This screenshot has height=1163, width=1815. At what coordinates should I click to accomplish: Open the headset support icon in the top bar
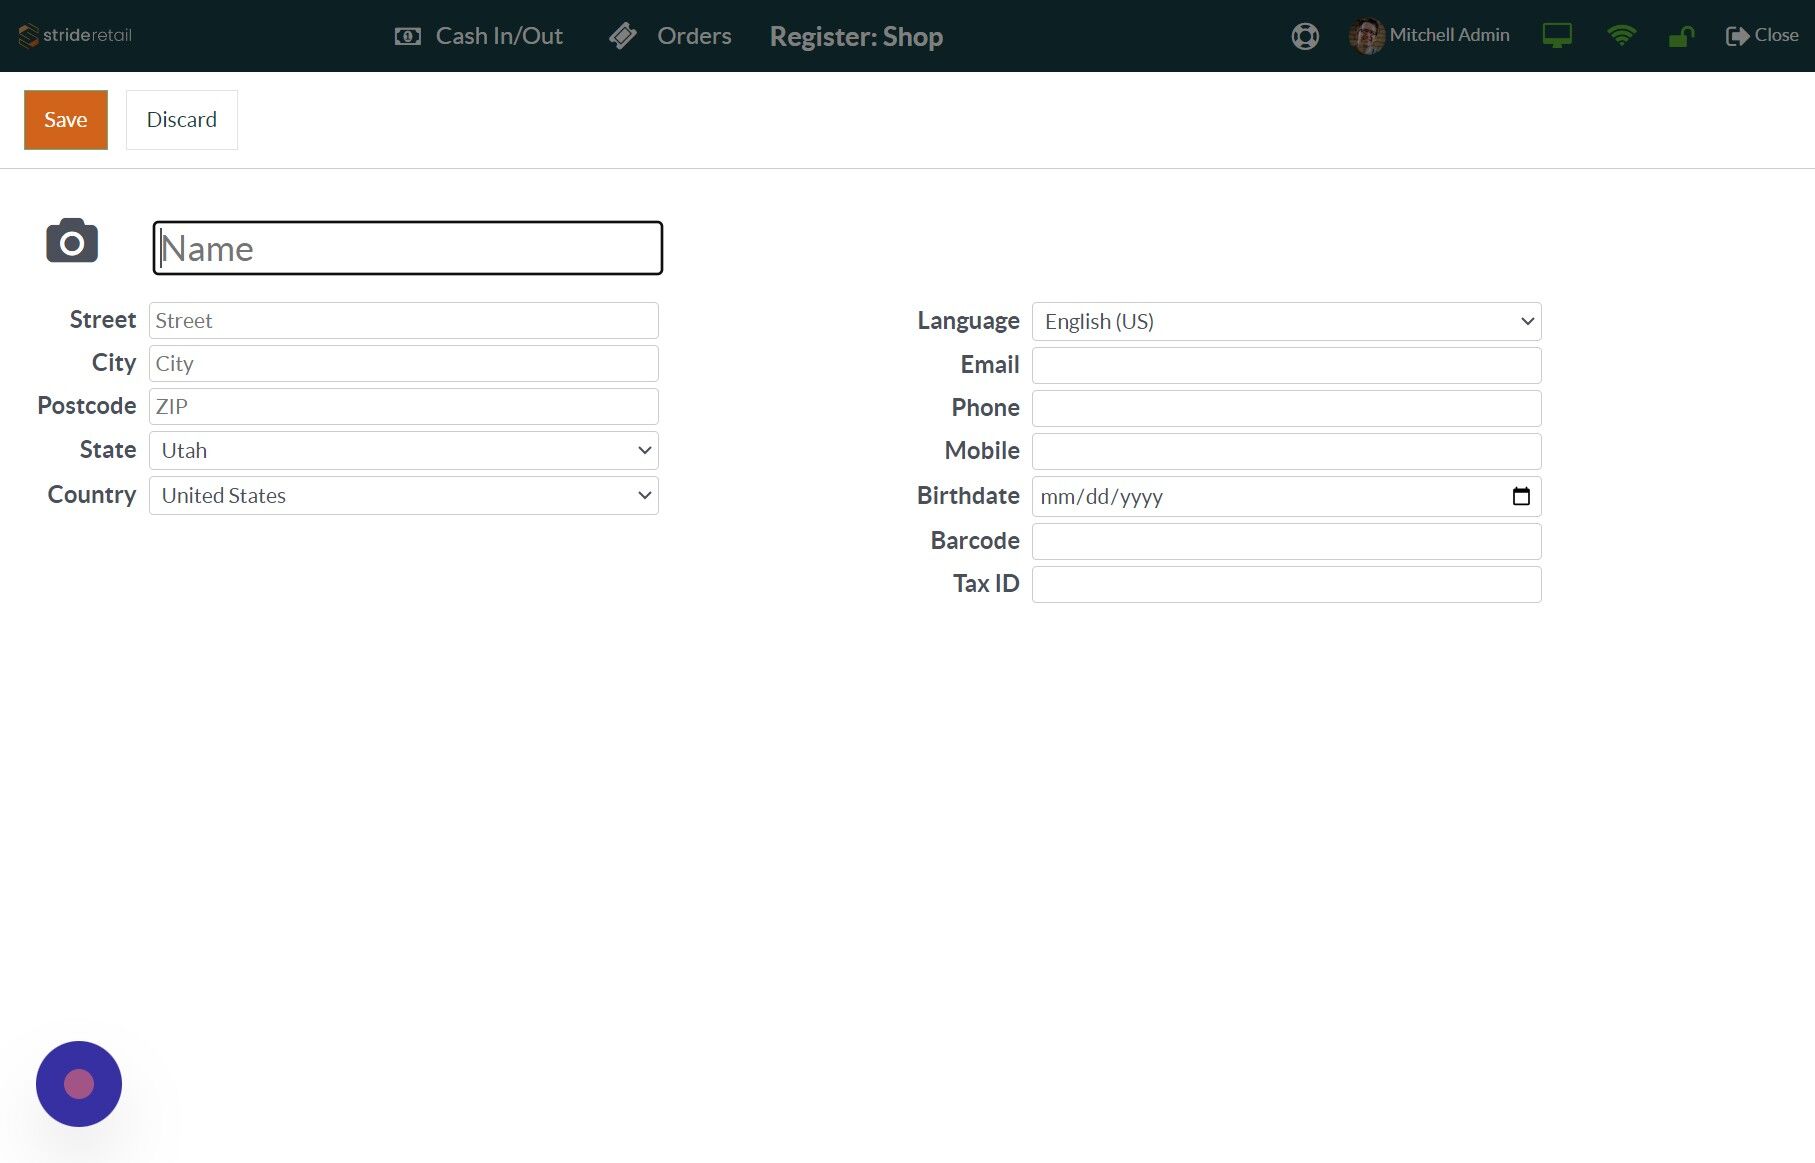click(1304, 35)
